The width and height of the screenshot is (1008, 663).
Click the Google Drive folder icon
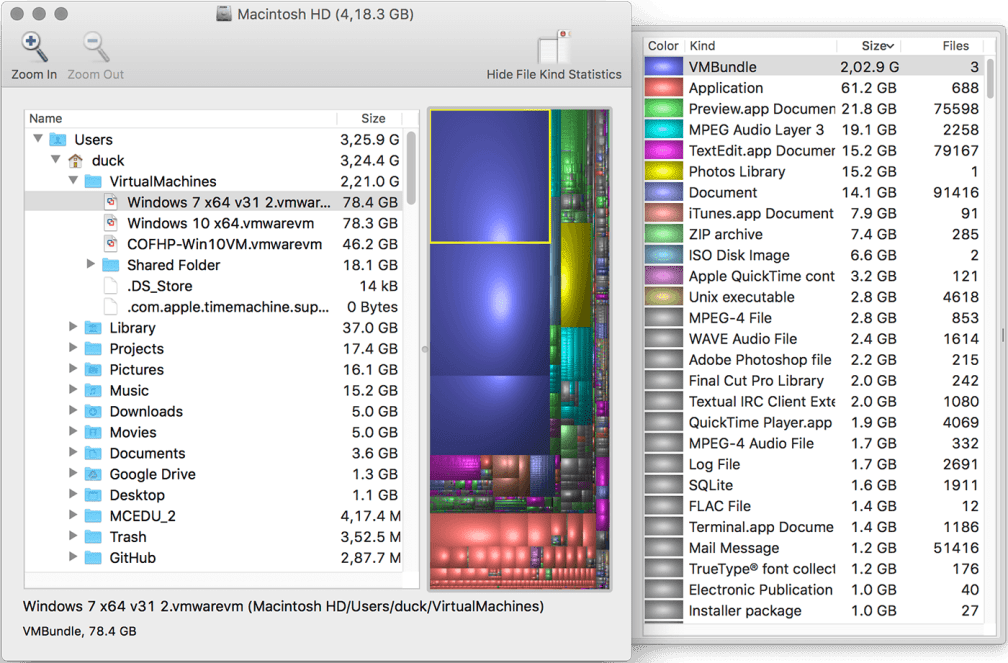(93, 474)
